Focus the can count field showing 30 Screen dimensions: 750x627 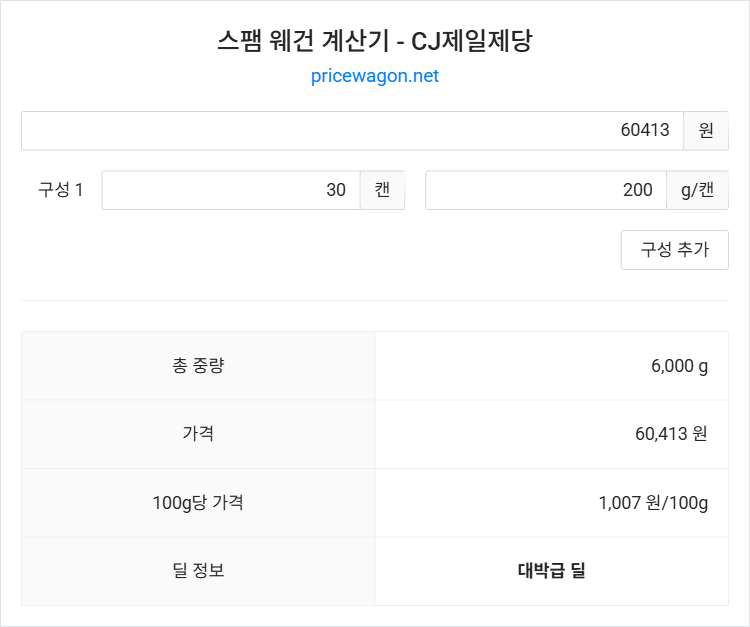tap(231, 190)
